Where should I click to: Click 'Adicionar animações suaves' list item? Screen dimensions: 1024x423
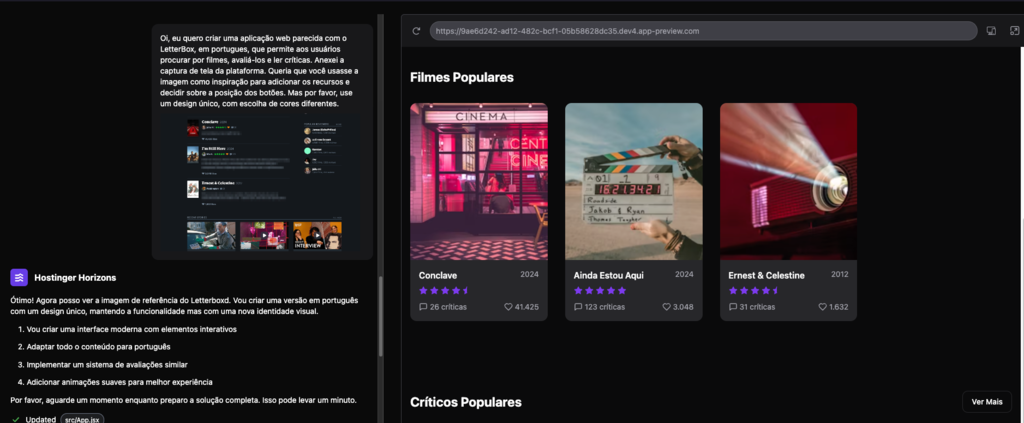120,382
